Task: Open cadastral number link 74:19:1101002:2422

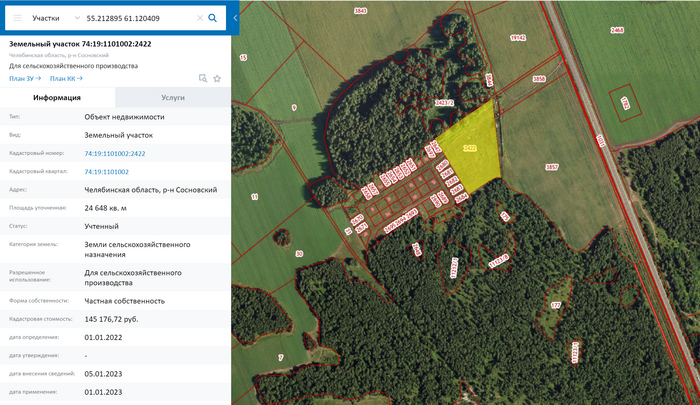Action: coord(115,153)
